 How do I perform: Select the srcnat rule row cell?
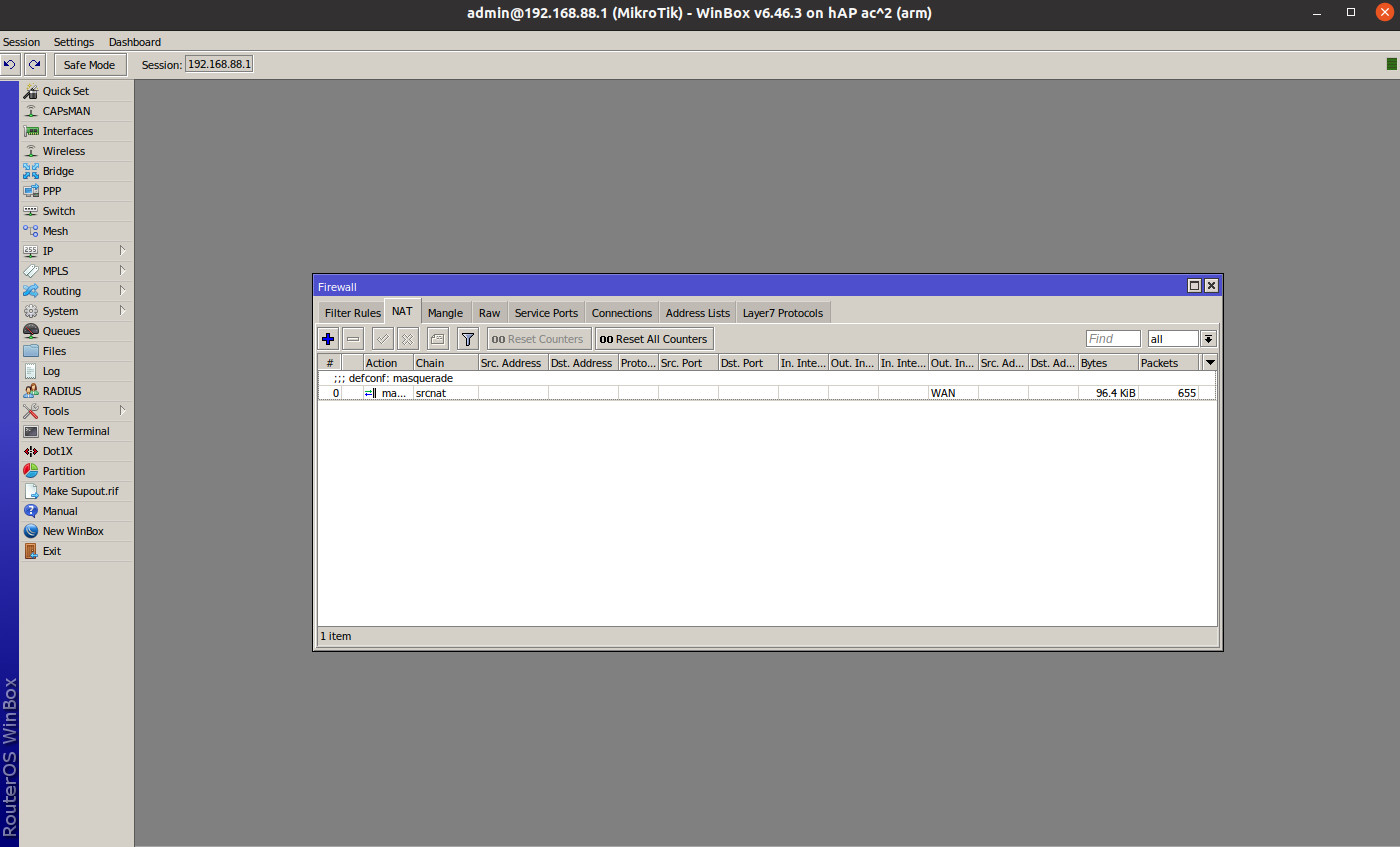(445, 393)
